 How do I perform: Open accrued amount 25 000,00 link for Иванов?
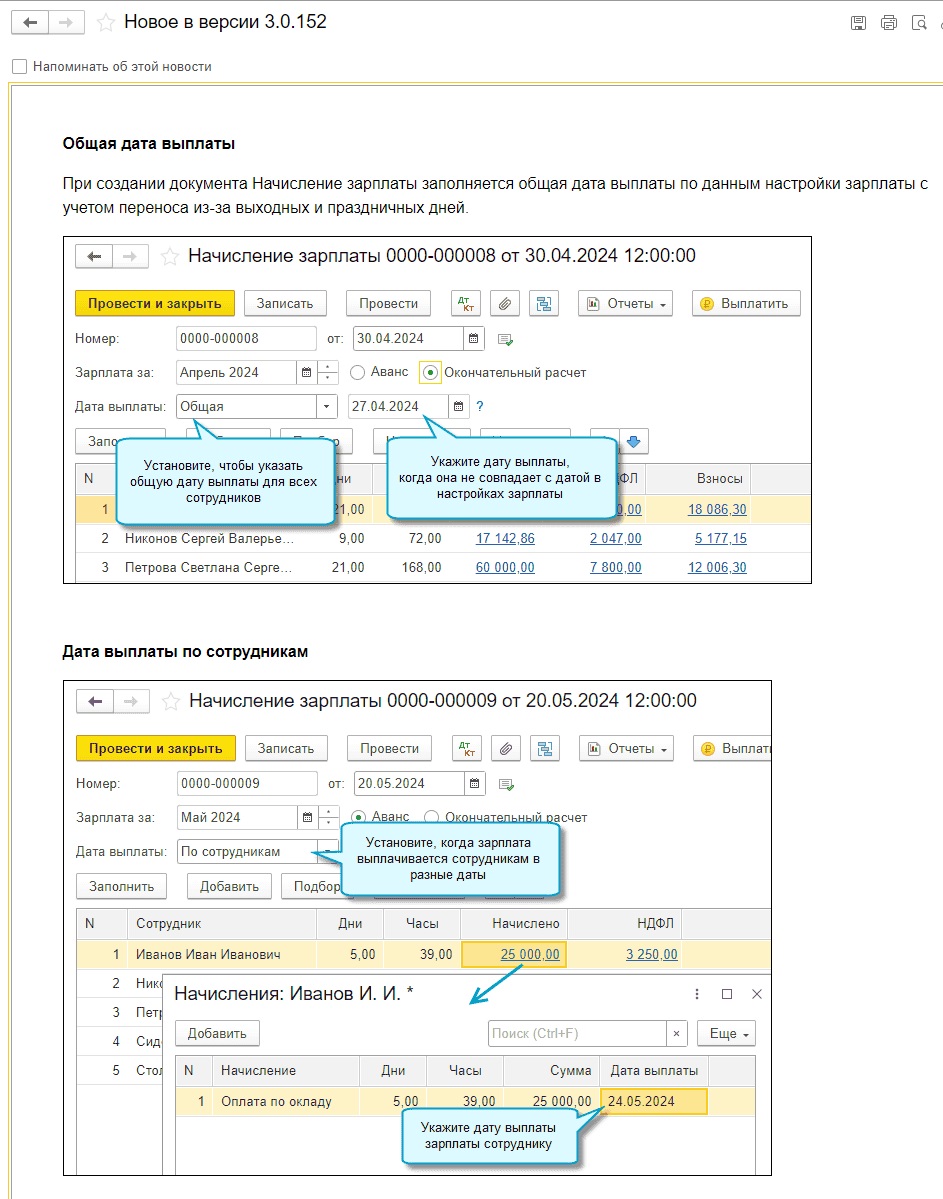[x=529, y=954]
